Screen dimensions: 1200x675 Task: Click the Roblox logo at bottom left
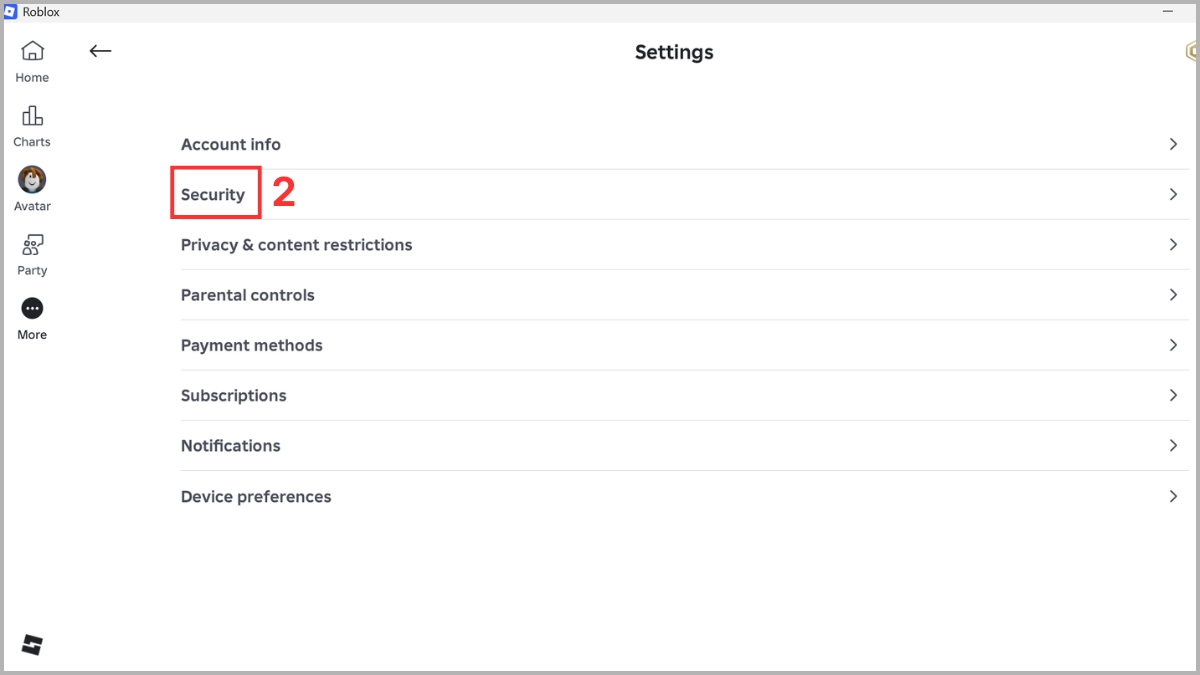pyautogui.click(x=32, y=645)
